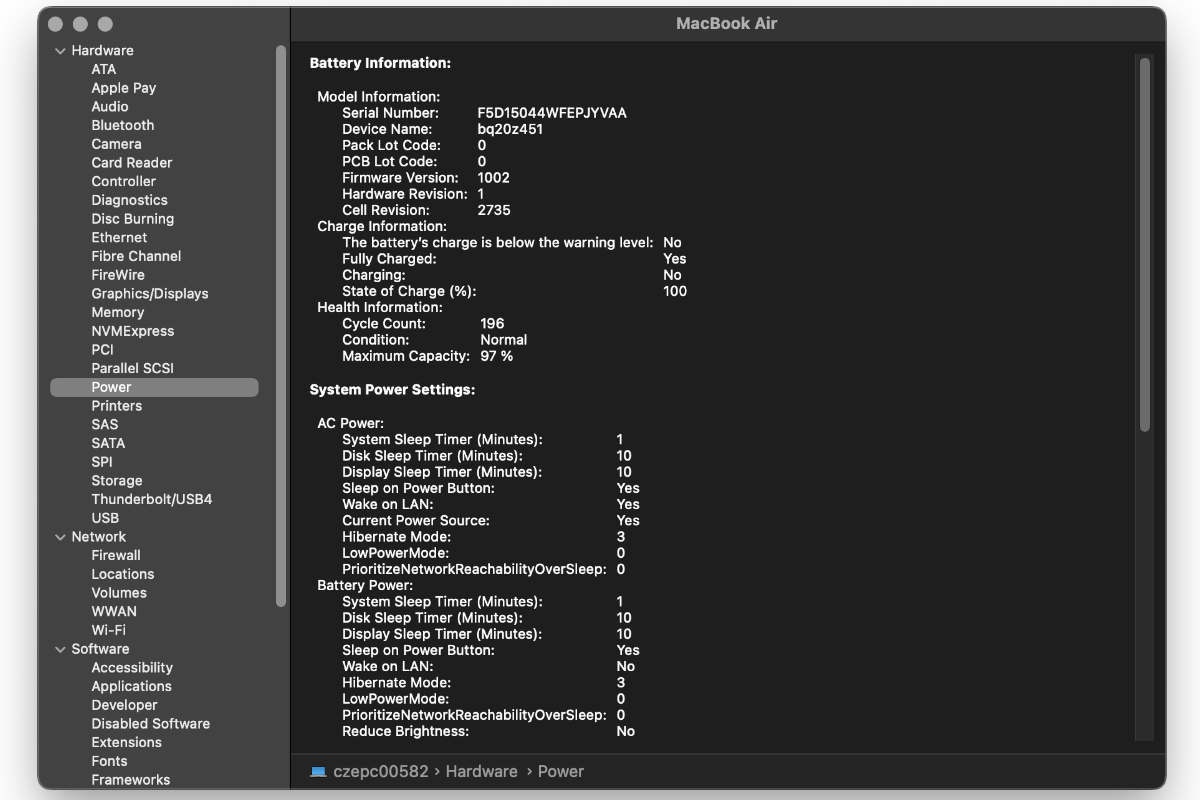The image size is (1200, 800).
Task: Click the Cycle Count value 196
Action: tap(492, 324)
